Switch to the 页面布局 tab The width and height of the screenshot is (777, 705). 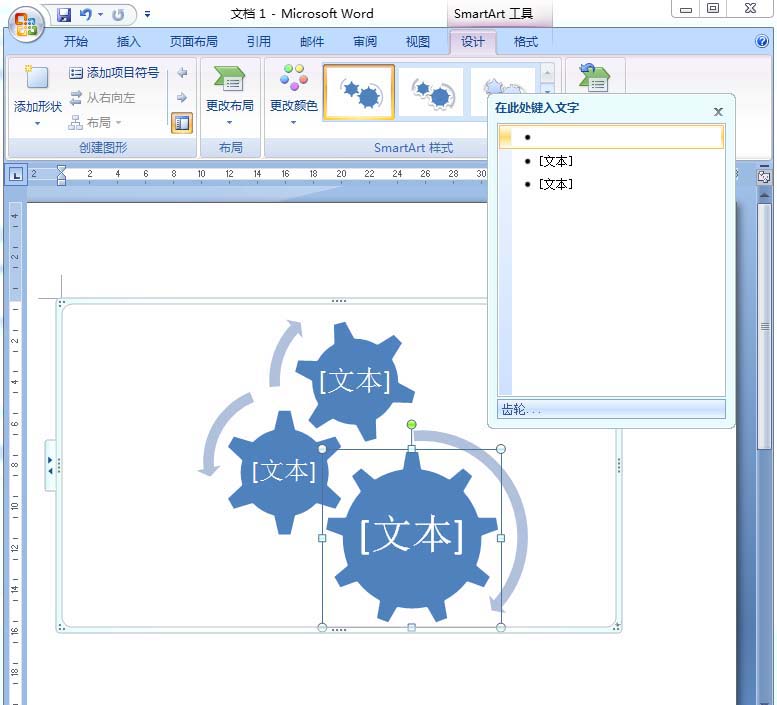click(194, 42)
